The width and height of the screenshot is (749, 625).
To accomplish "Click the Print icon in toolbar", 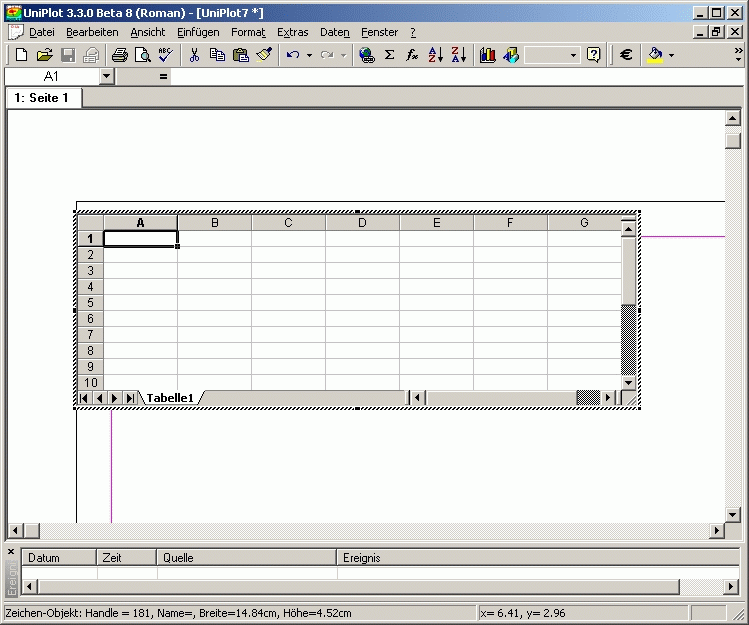I will click(x=120, y=55).
